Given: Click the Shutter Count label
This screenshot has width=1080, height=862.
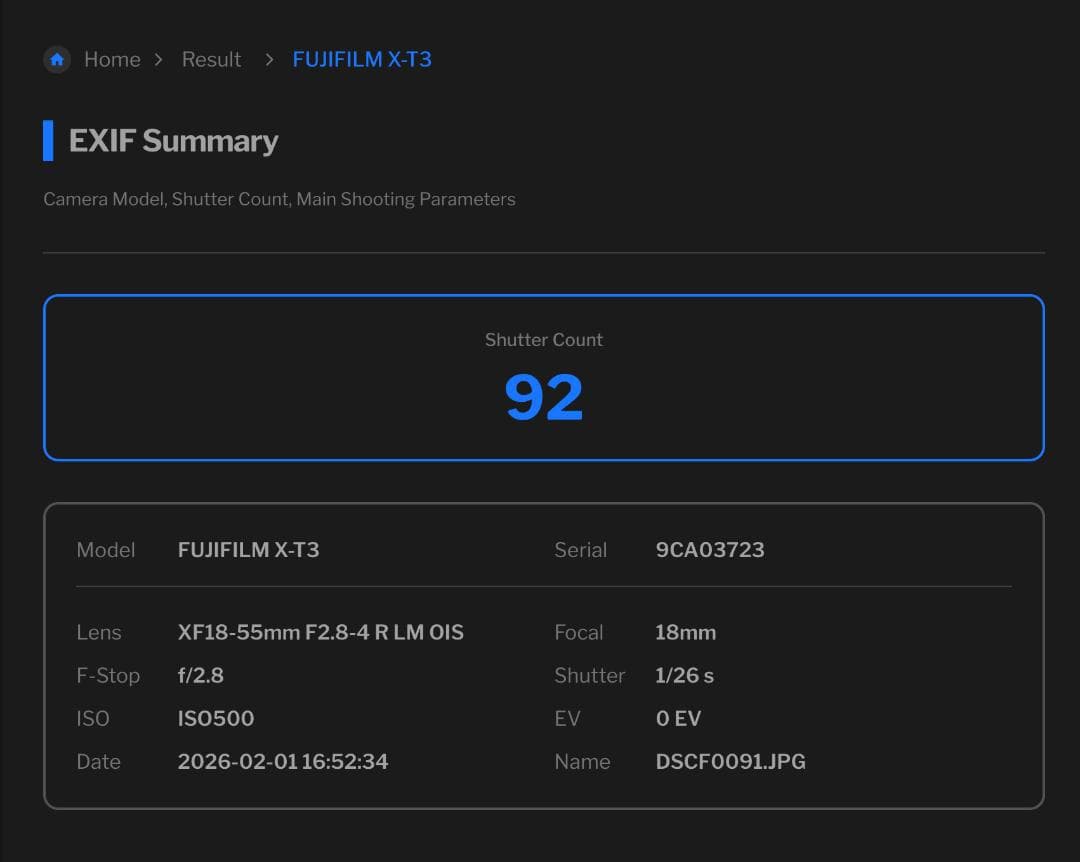Looking at the screenshot, I should [x=543, y=340].
